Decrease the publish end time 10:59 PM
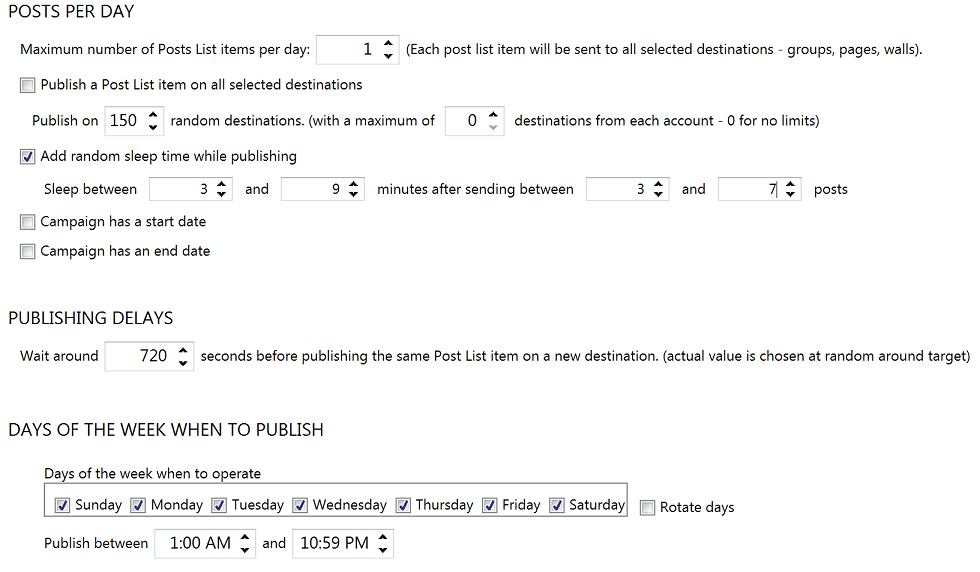Image resolution: width=980 pixels, height=572 pixels. [383, 550]
